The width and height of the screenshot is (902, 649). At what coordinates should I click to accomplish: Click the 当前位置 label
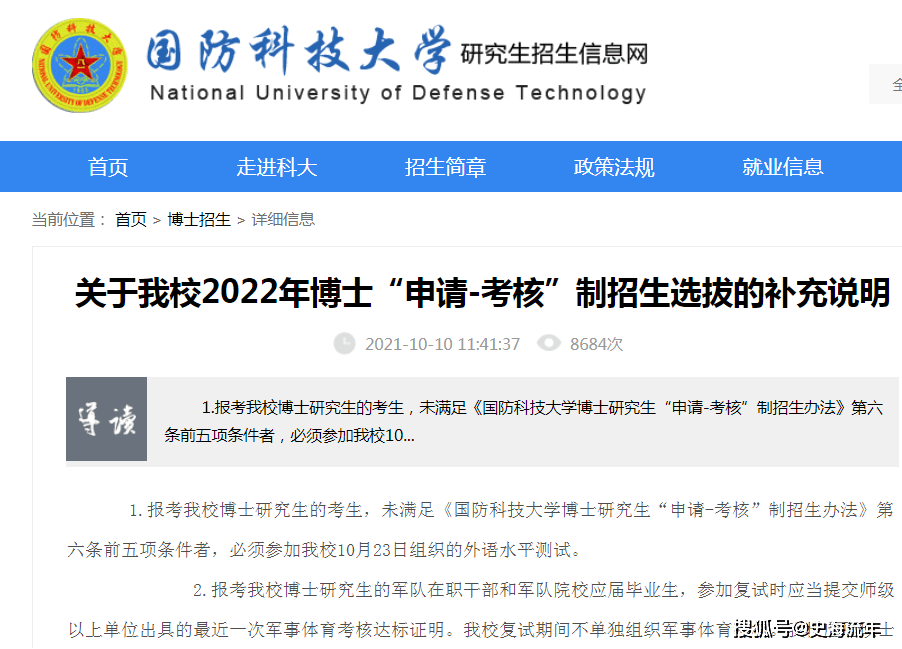pos(69,219)
